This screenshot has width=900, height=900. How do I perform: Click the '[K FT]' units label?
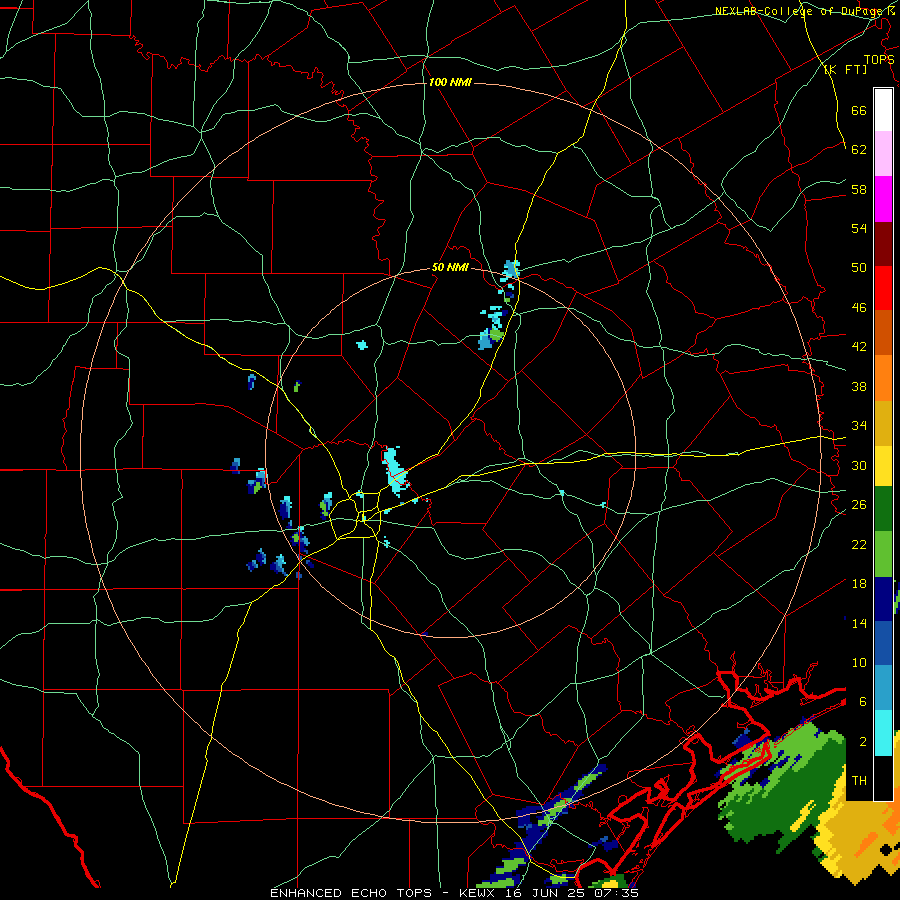(x=845, y=70)
